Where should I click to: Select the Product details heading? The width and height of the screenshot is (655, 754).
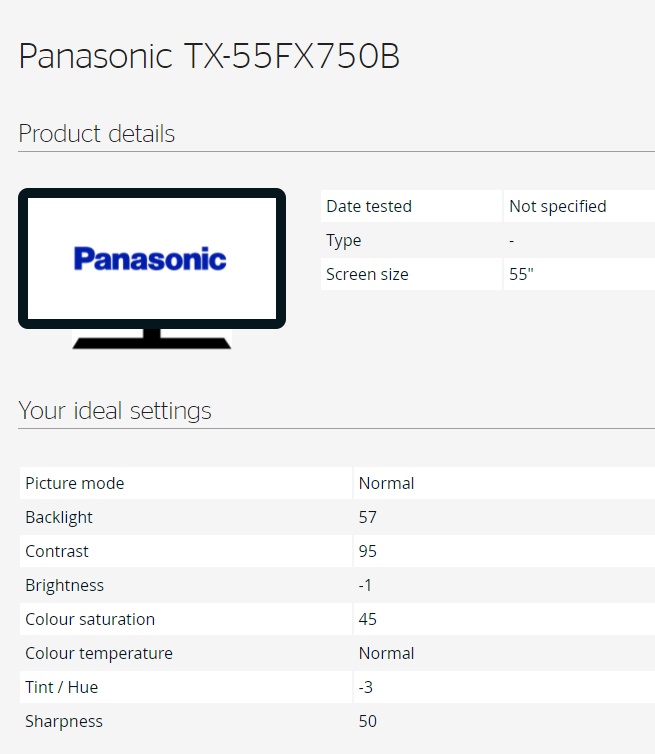coord(97,134)
